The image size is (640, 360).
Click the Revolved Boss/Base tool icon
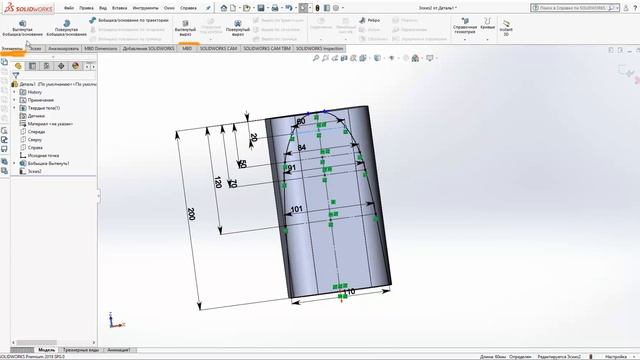67,23
